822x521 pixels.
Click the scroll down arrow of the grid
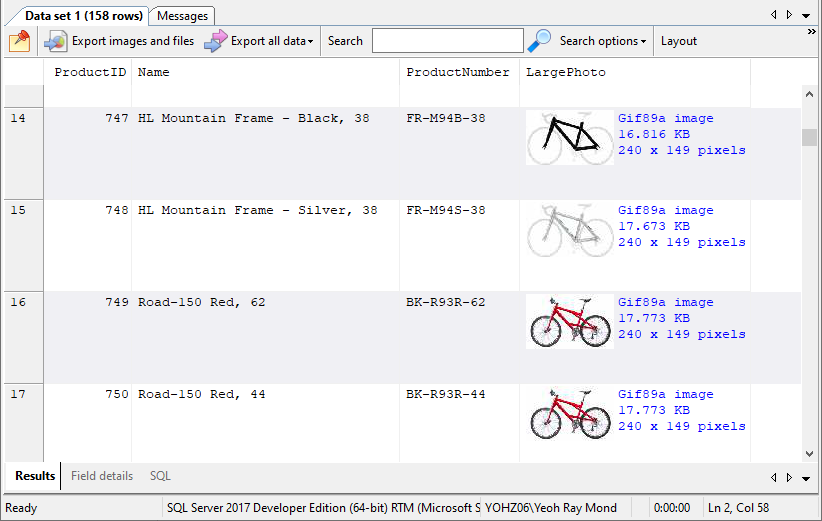(809, 453)
